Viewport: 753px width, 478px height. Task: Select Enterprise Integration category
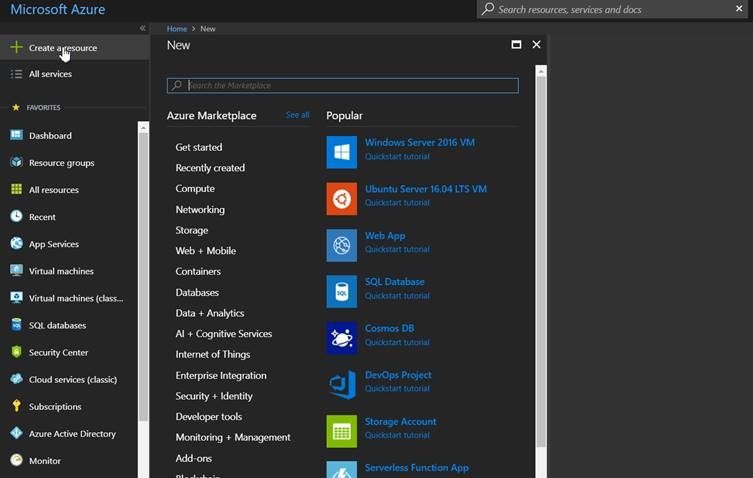click(221, 375)
